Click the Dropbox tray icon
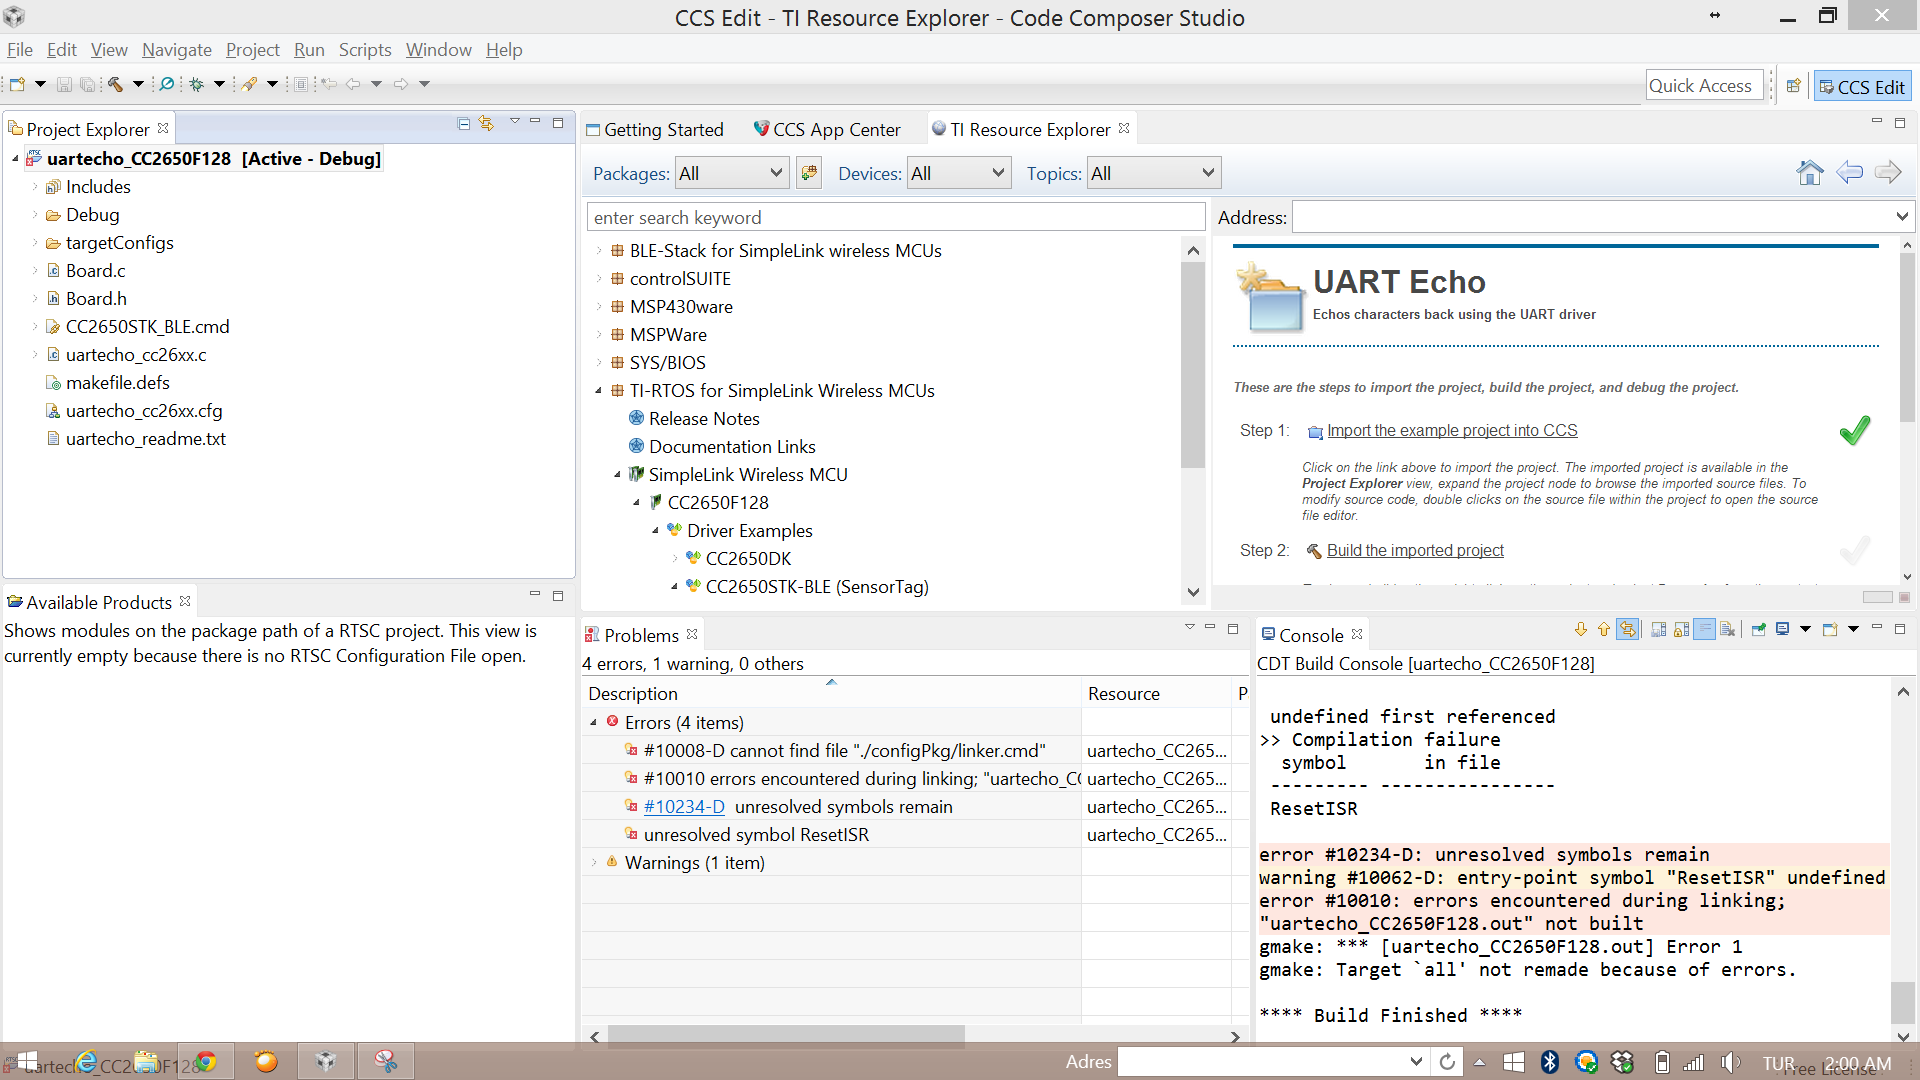The width and height of the screenshot is (1920, 1080). coord(1622,1063)
